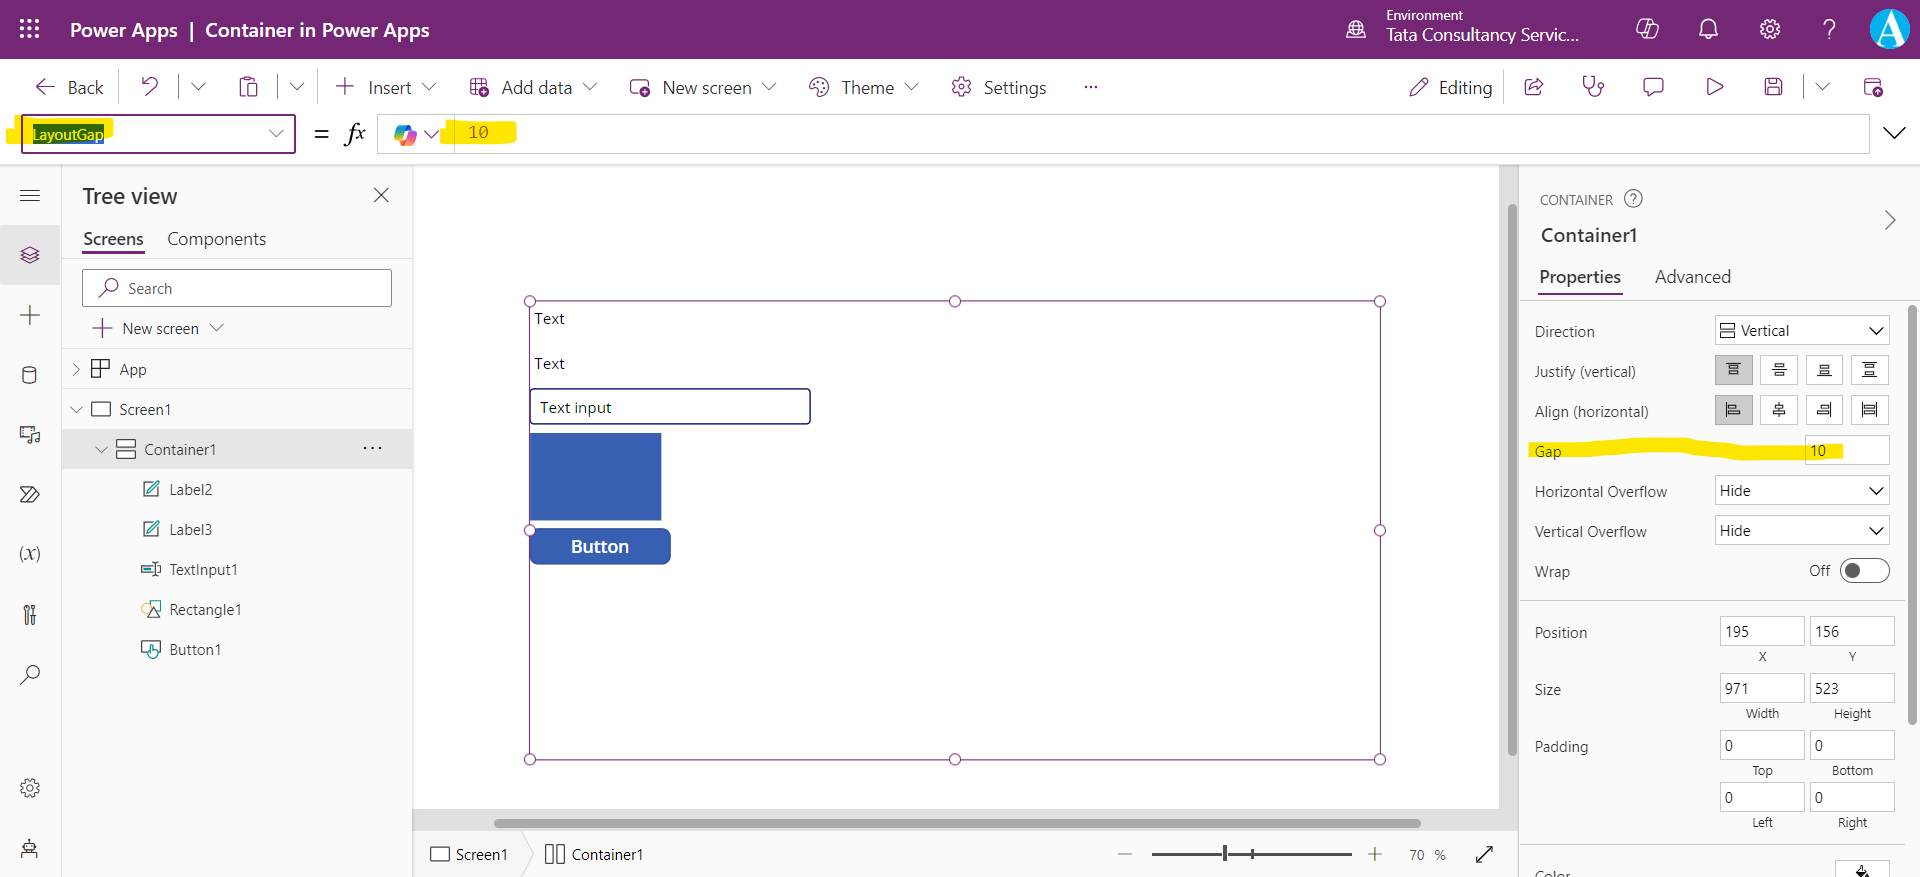Save the app using disk icon
Viewport: 1920px width, 877px height.
tap(1773, 87)
